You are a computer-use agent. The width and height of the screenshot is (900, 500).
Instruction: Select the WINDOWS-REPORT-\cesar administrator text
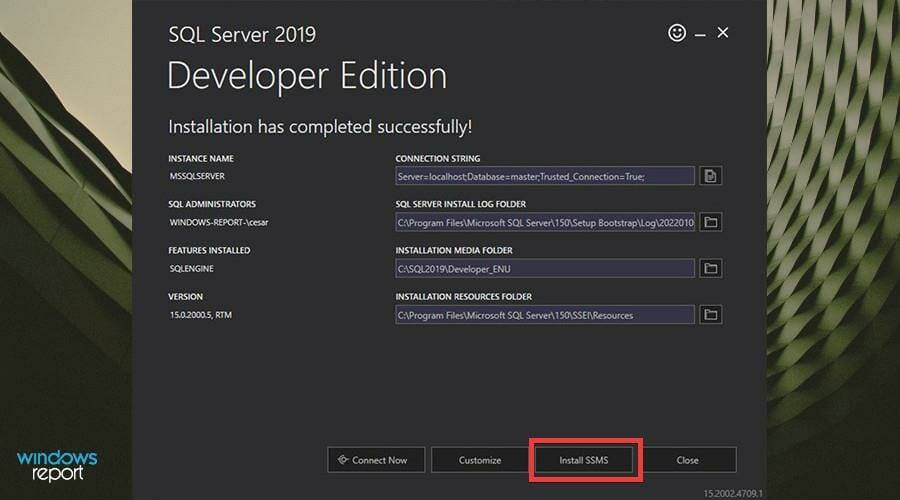[219, 222]
